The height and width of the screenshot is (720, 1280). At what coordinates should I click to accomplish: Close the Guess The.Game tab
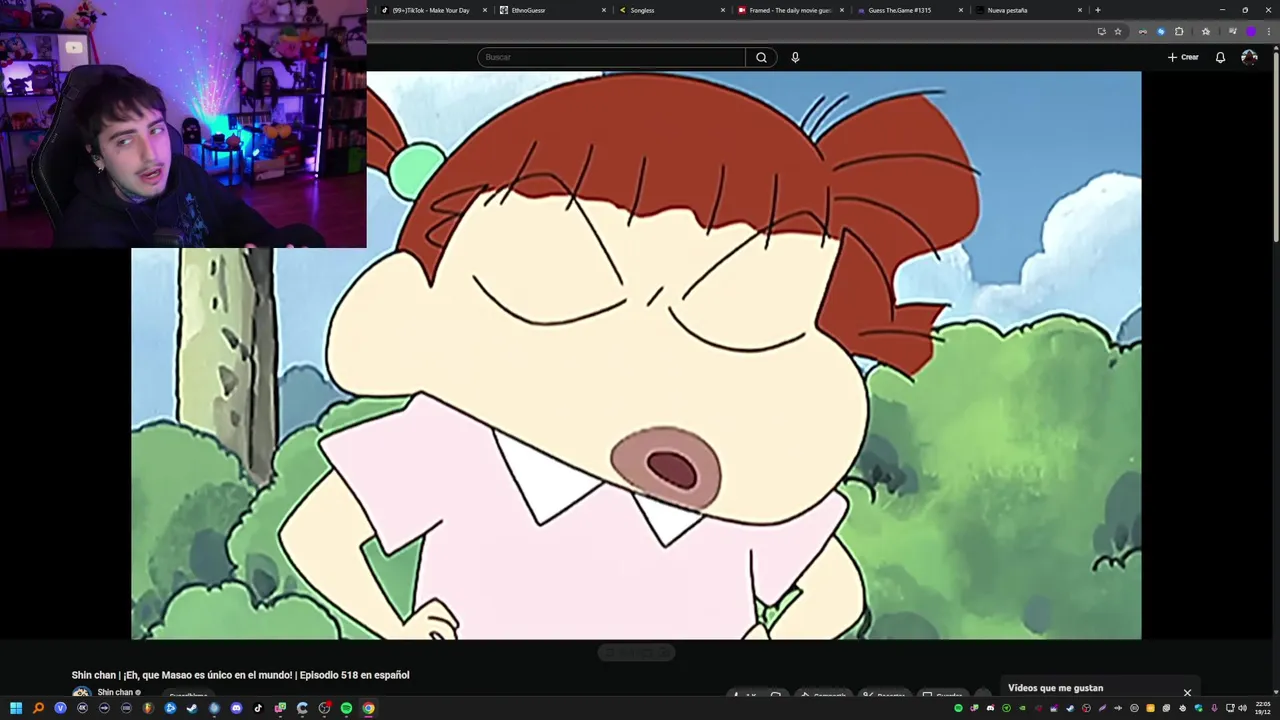click(961, 10)
